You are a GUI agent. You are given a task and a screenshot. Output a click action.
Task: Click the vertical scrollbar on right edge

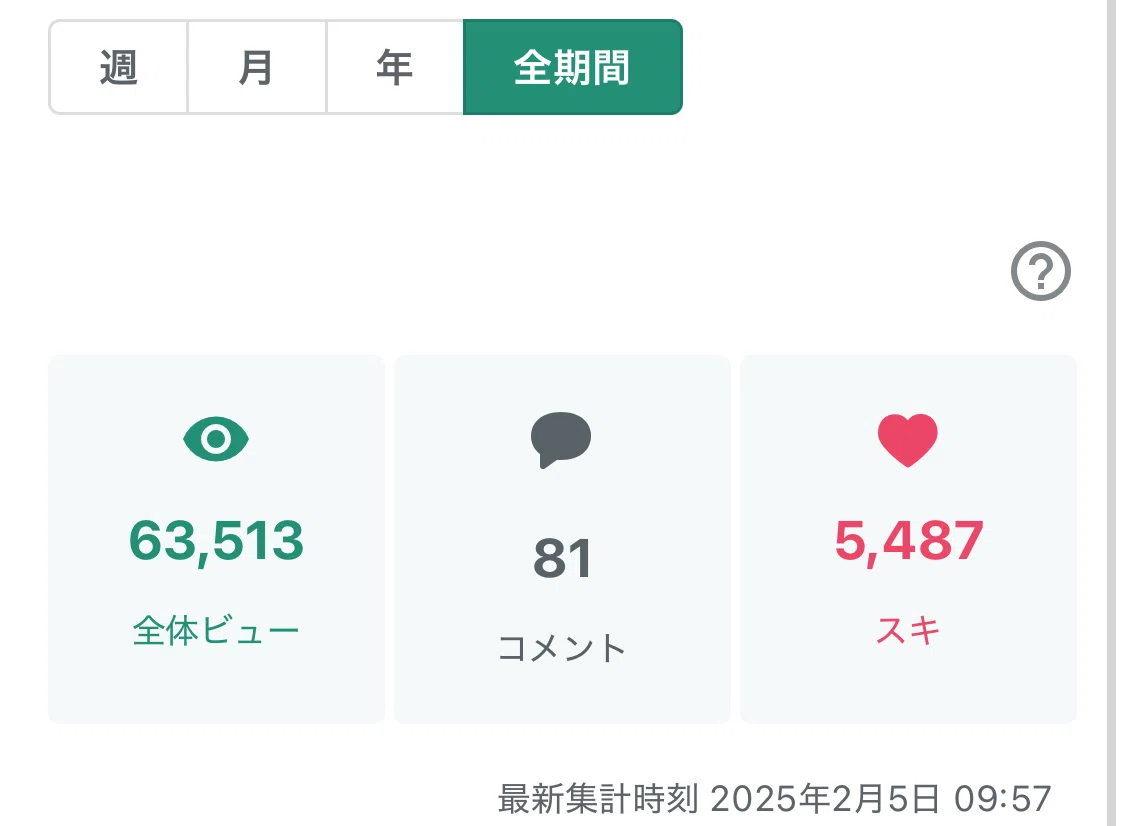1112,413
